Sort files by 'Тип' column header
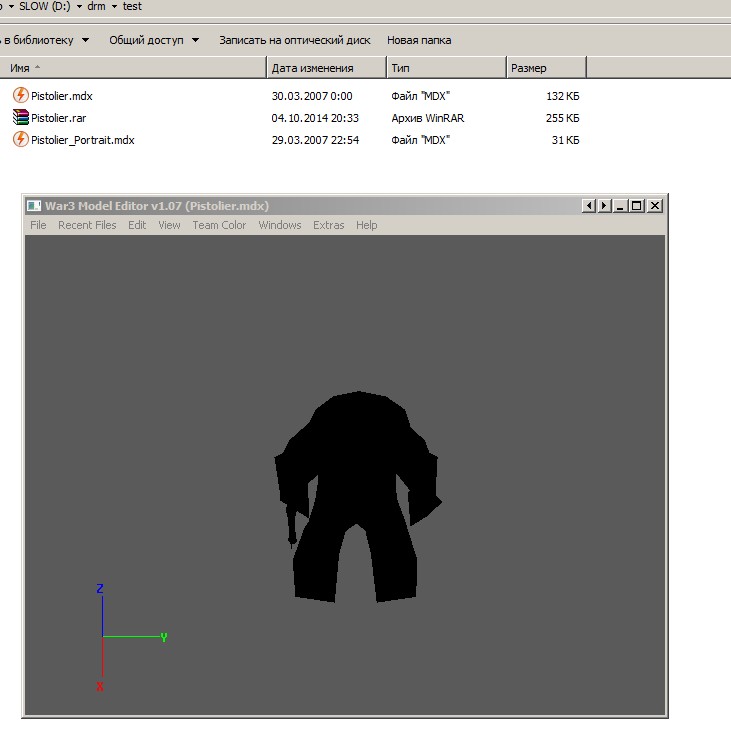The width and height of the screenshot is (731, 737). (x=447, y=68)
